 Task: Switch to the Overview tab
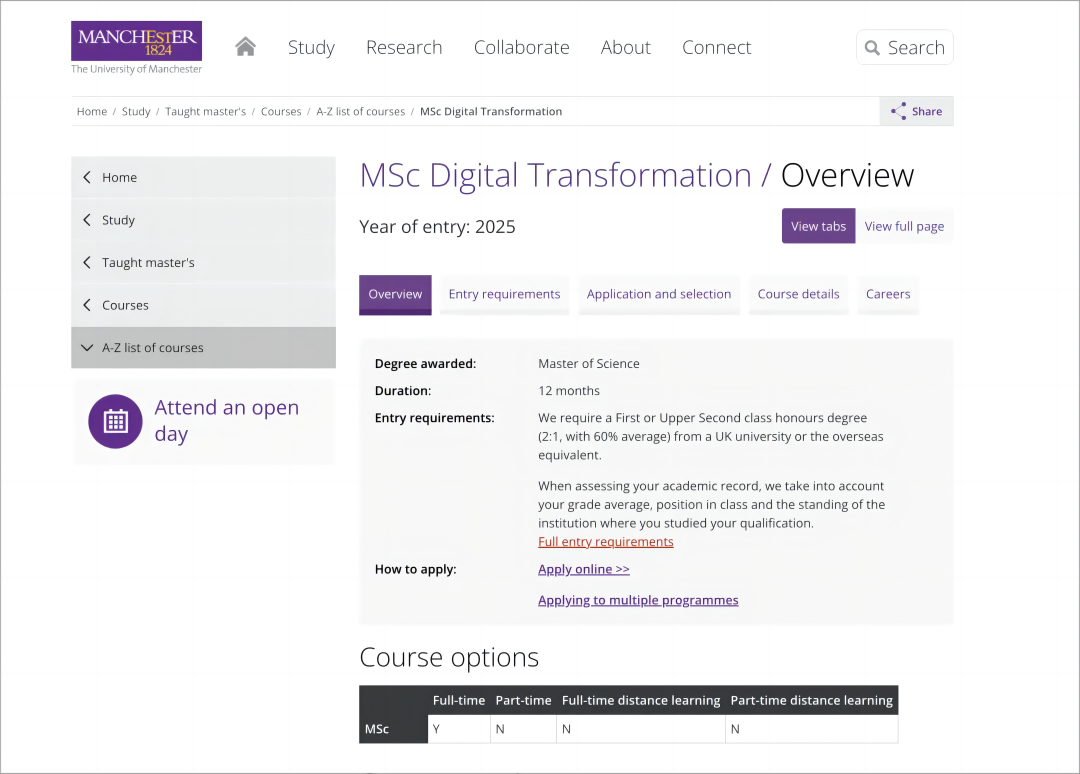click(395, 295)
